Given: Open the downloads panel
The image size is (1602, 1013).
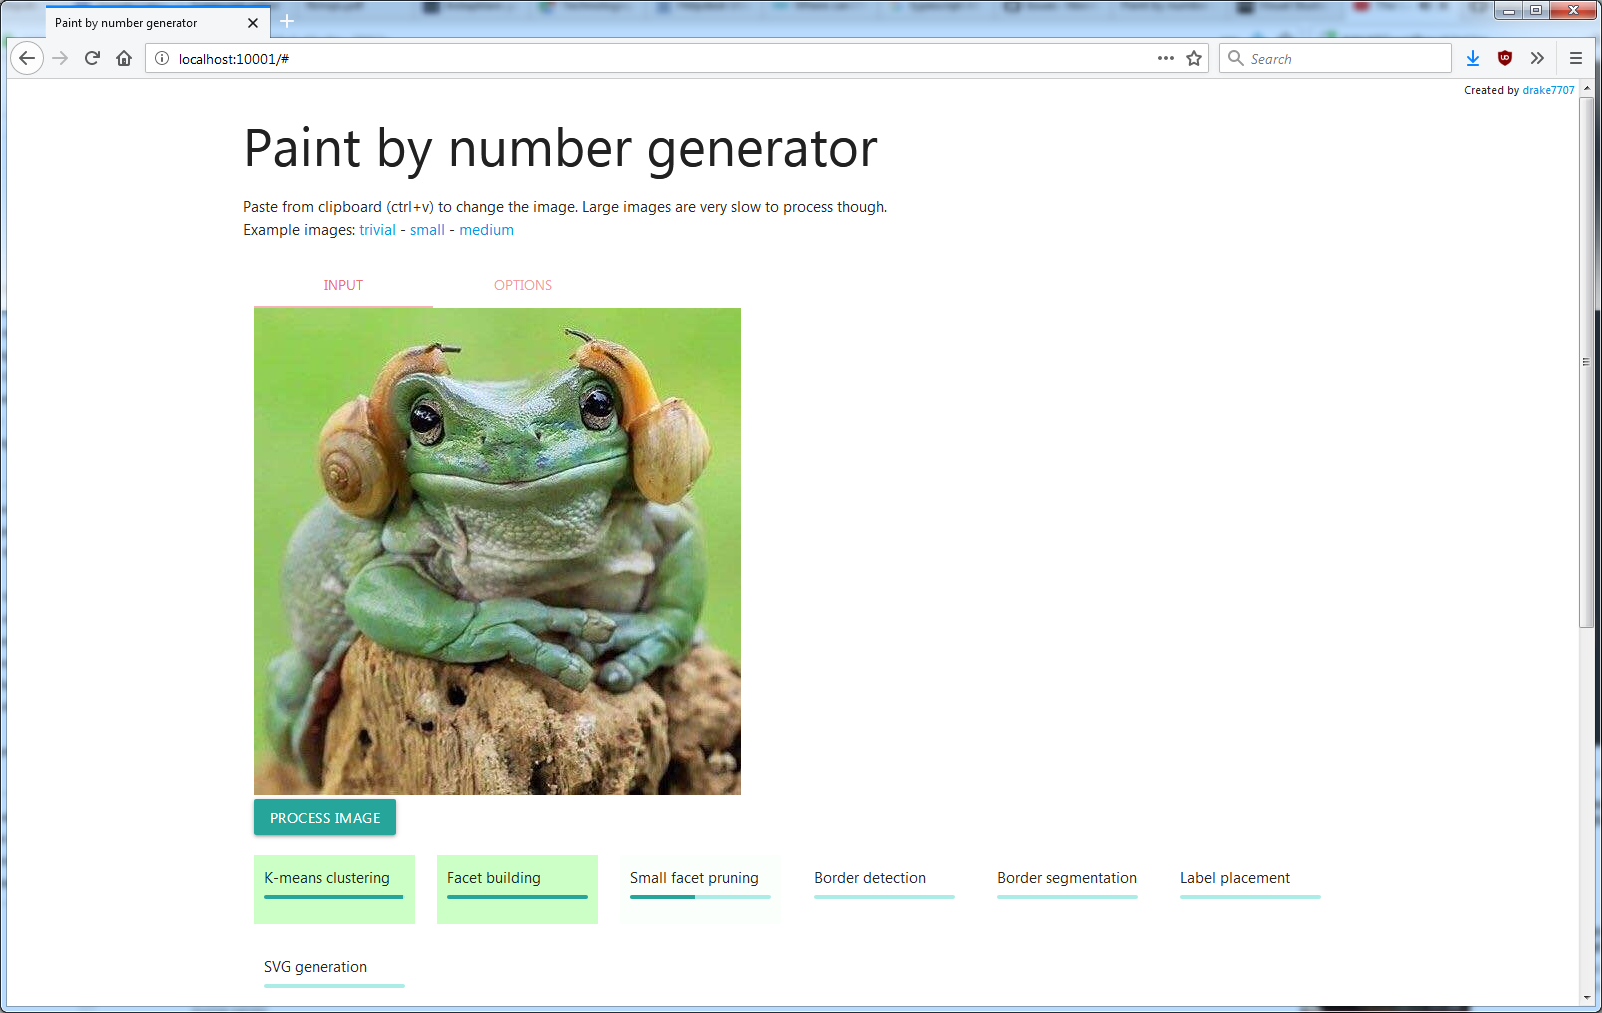Looking at the screenshot, I should pyautogui.click(x=1473, y=58).
